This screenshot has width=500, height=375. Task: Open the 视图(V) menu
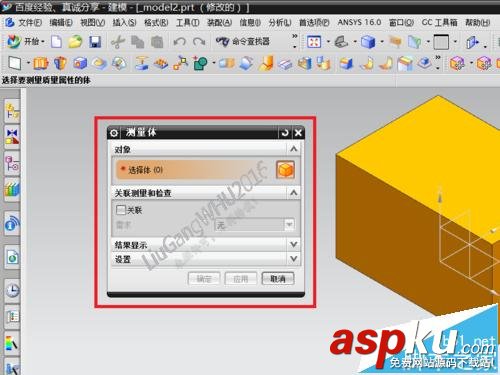[93, 22]
